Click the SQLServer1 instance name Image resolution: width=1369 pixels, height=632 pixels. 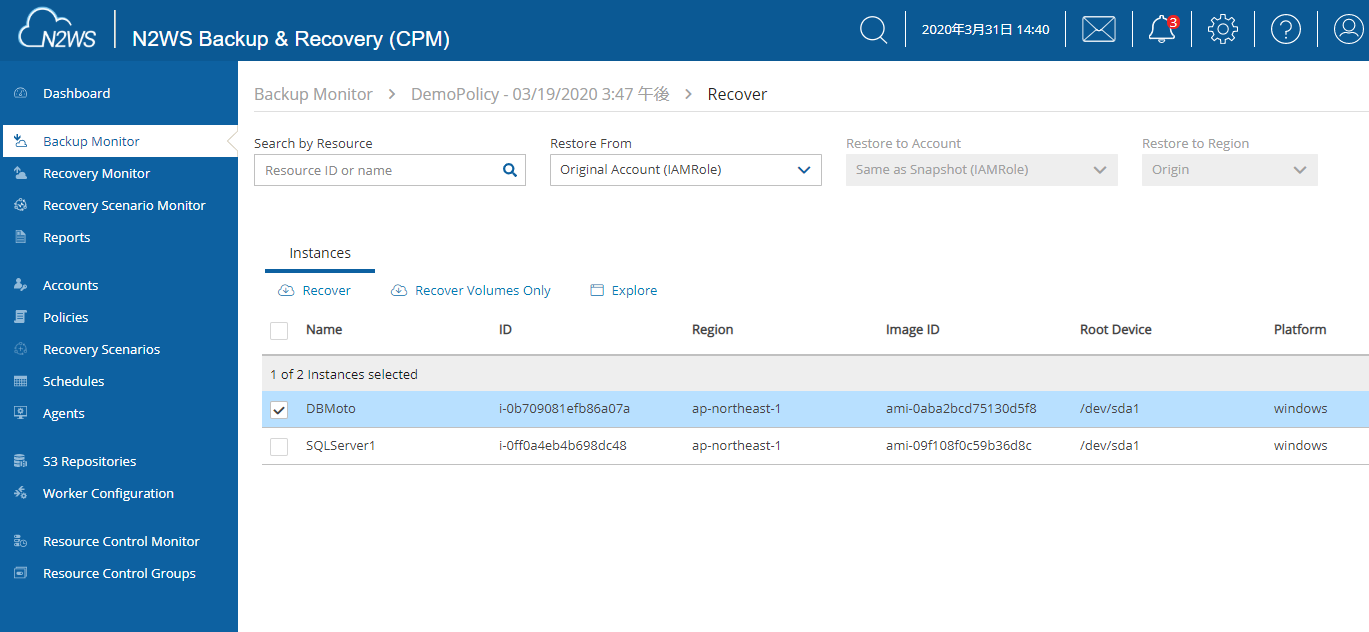coord(340,445)
